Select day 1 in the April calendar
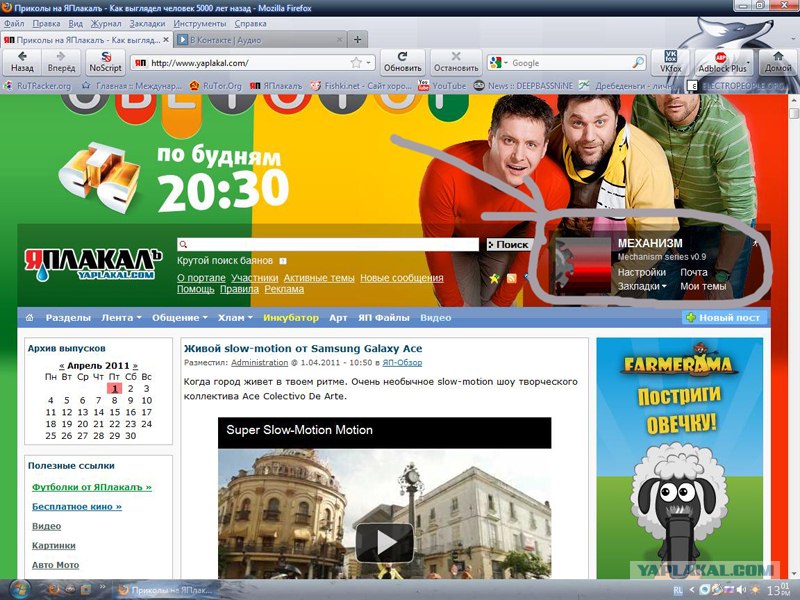 click(115, 388)
